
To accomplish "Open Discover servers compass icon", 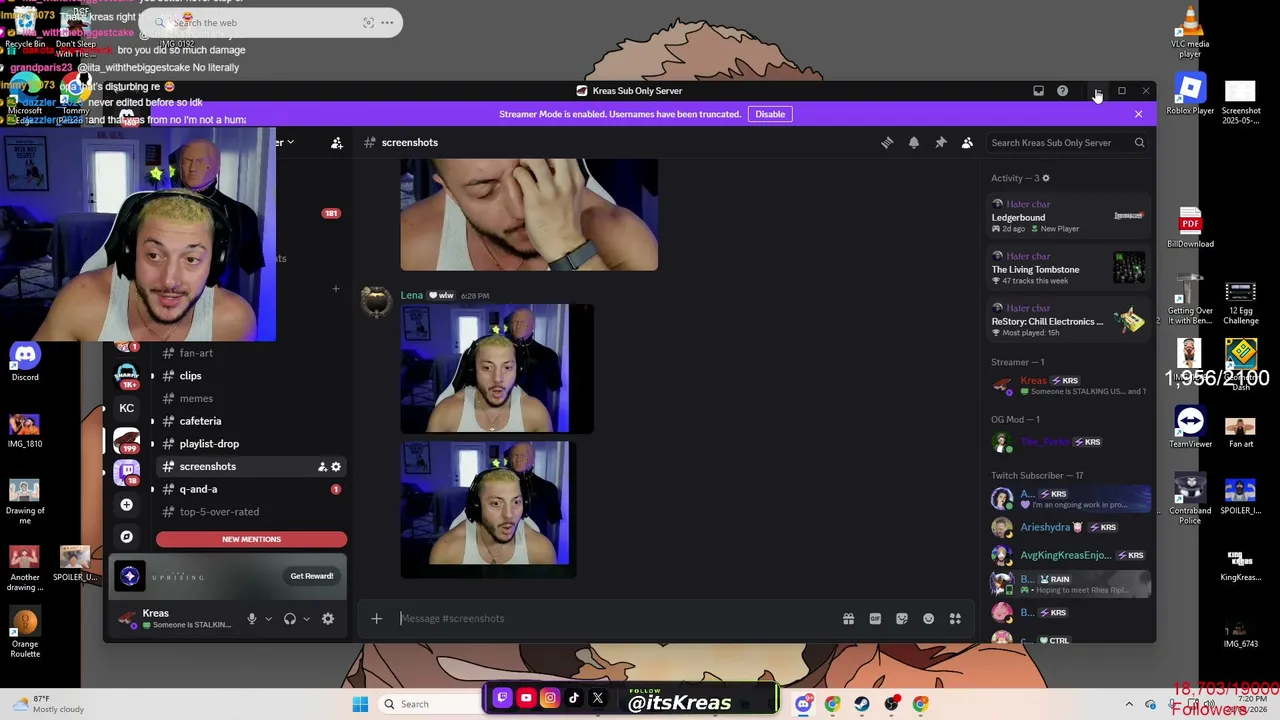I will [x=127, y=537].
